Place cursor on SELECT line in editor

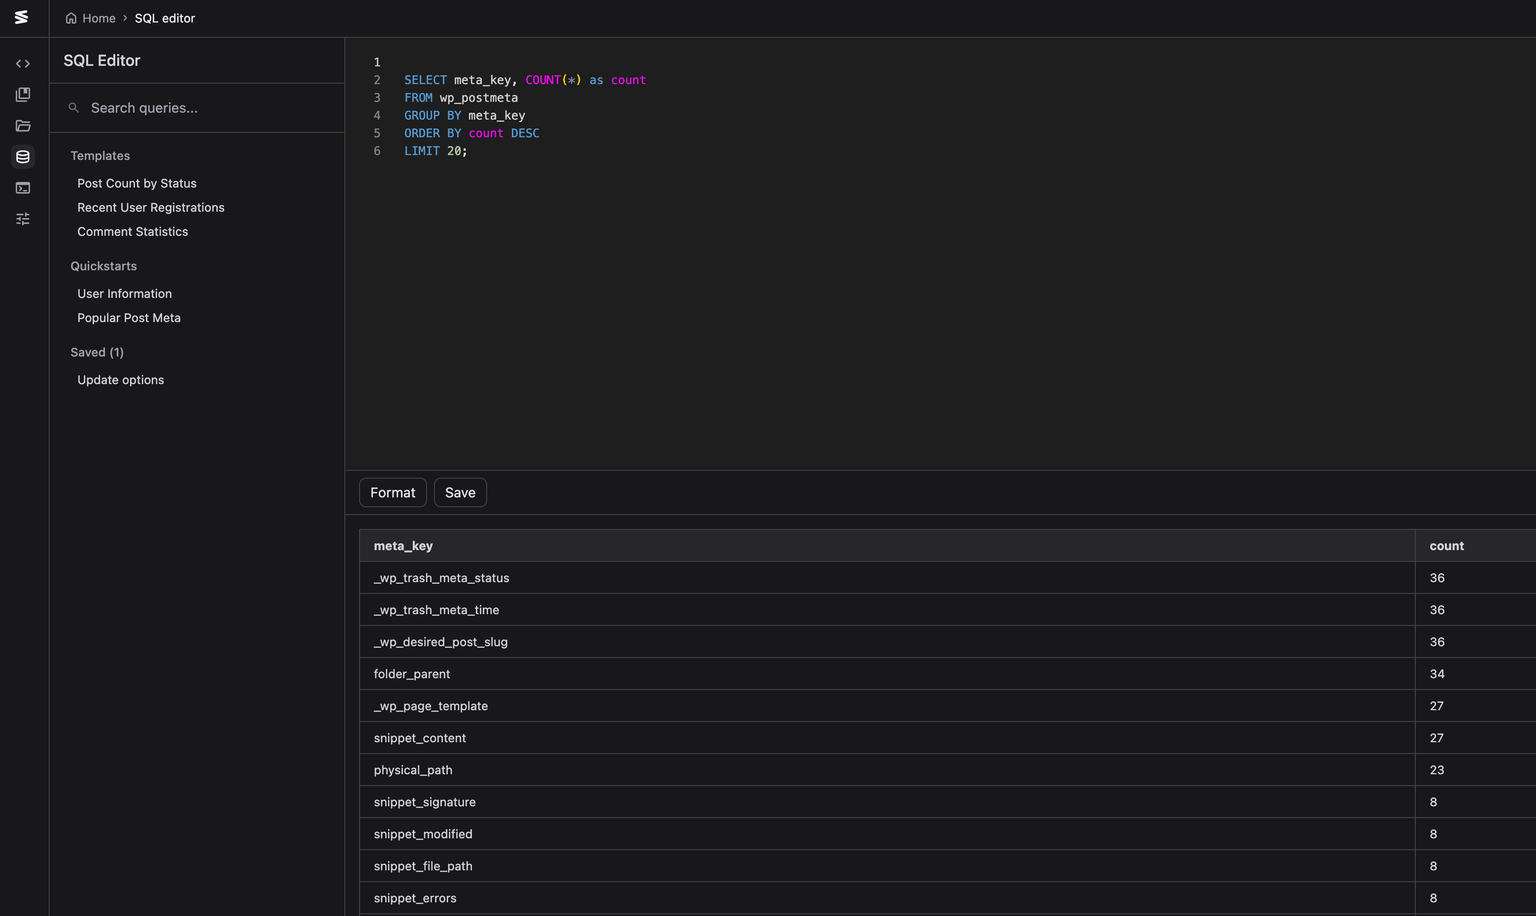pyautogui.click(x=525, y=80)
